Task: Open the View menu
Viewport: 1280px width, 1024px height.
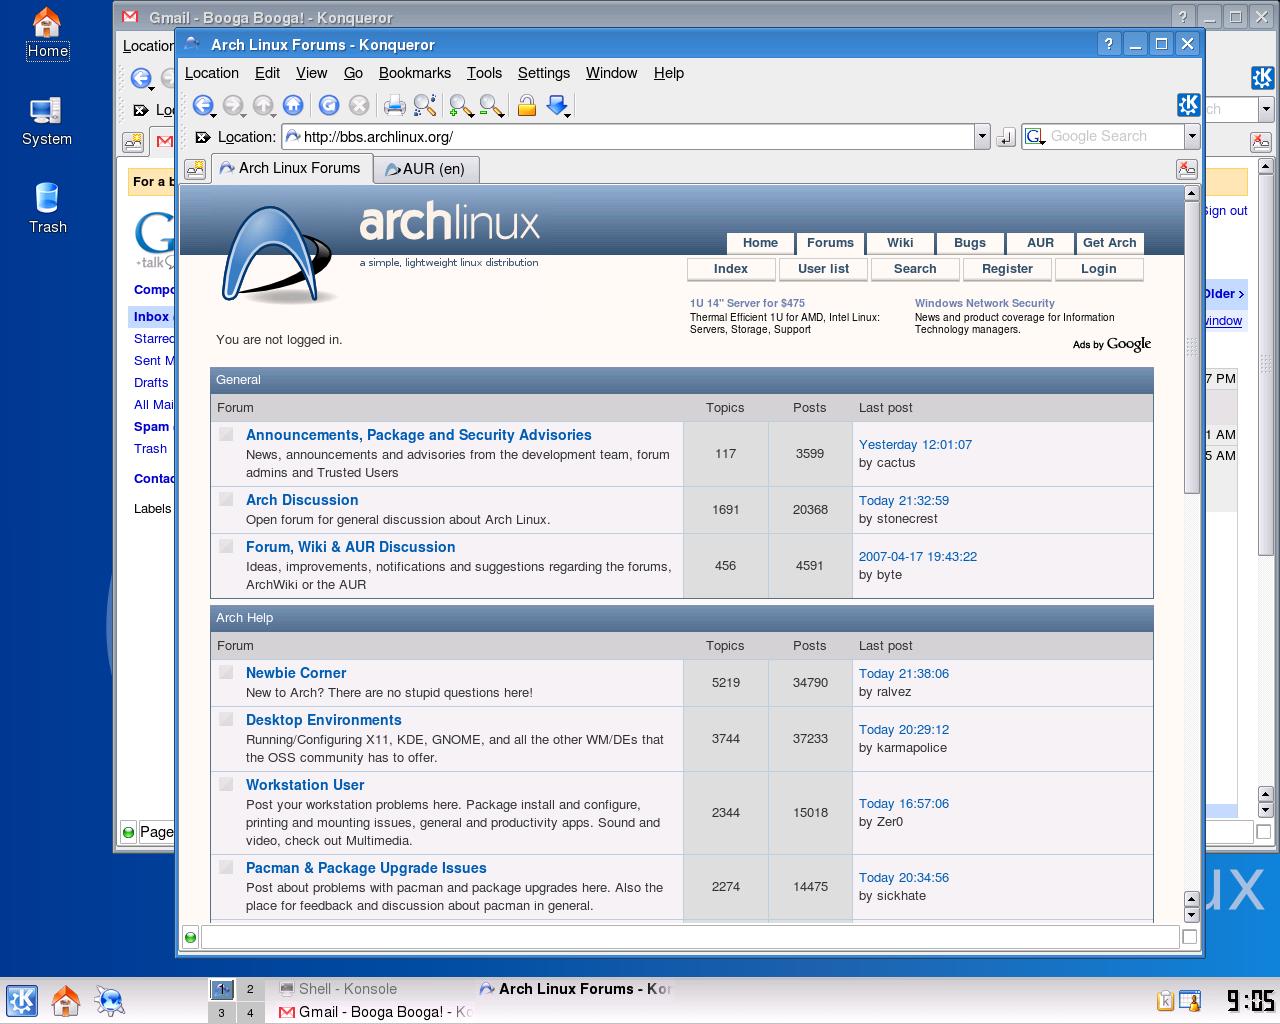Action: coord(311,73)
